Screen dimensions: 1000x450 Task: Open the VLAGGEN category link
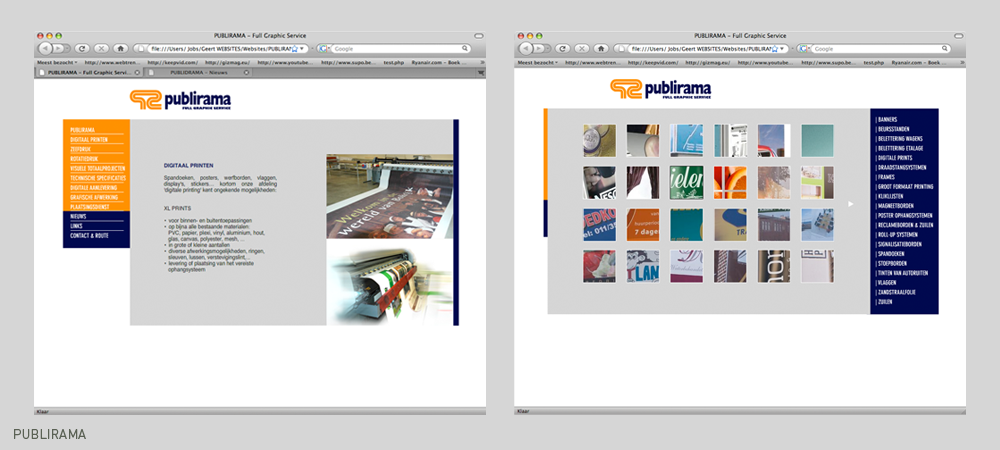[x=886, y=282]
